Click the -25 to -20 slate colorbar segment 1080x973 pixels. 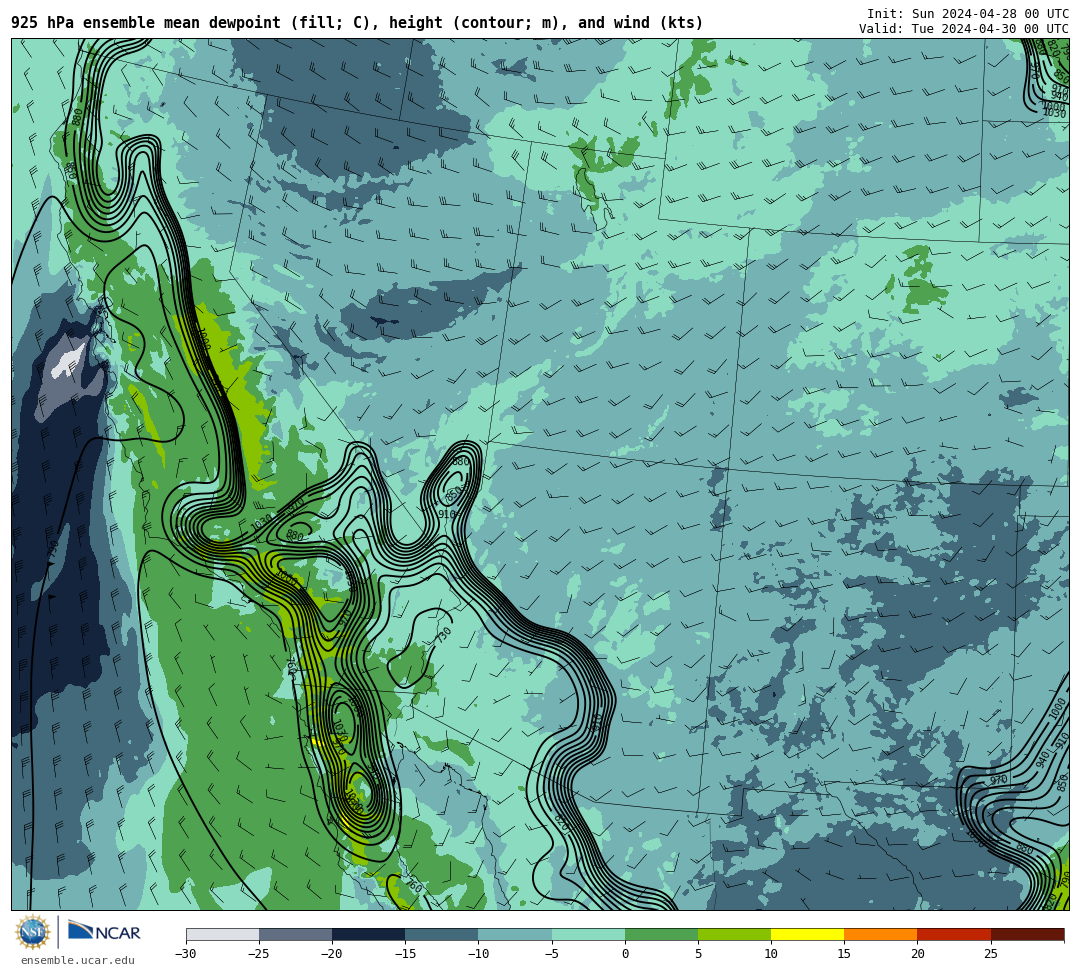pyautogui.click(x=295, y=934)
